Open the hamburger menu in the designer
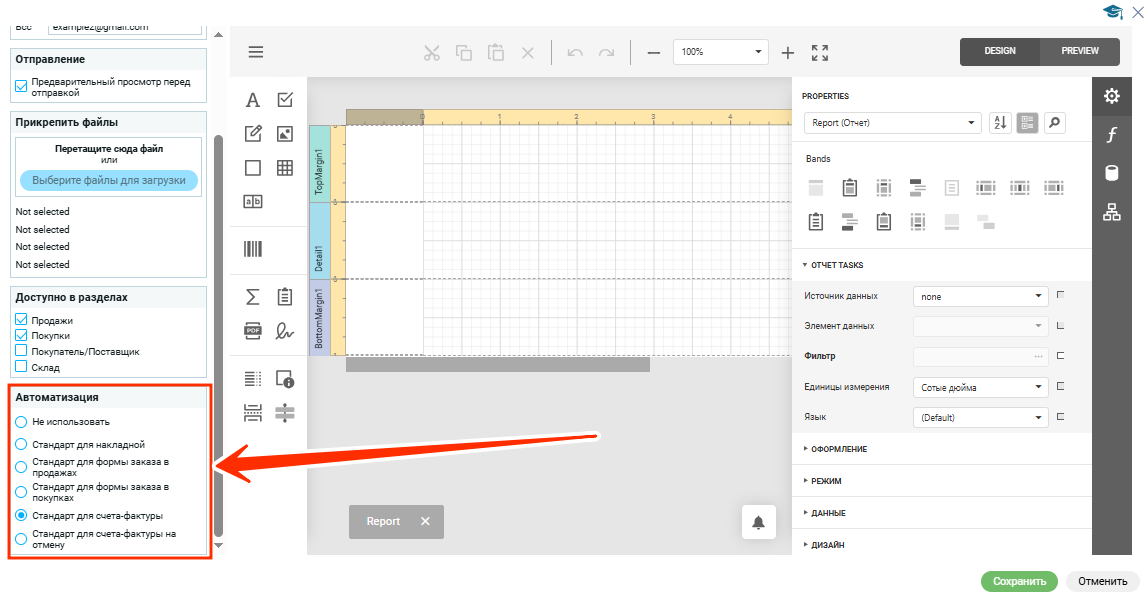This screenshot has width=1148, height=598. click(256, 52)
